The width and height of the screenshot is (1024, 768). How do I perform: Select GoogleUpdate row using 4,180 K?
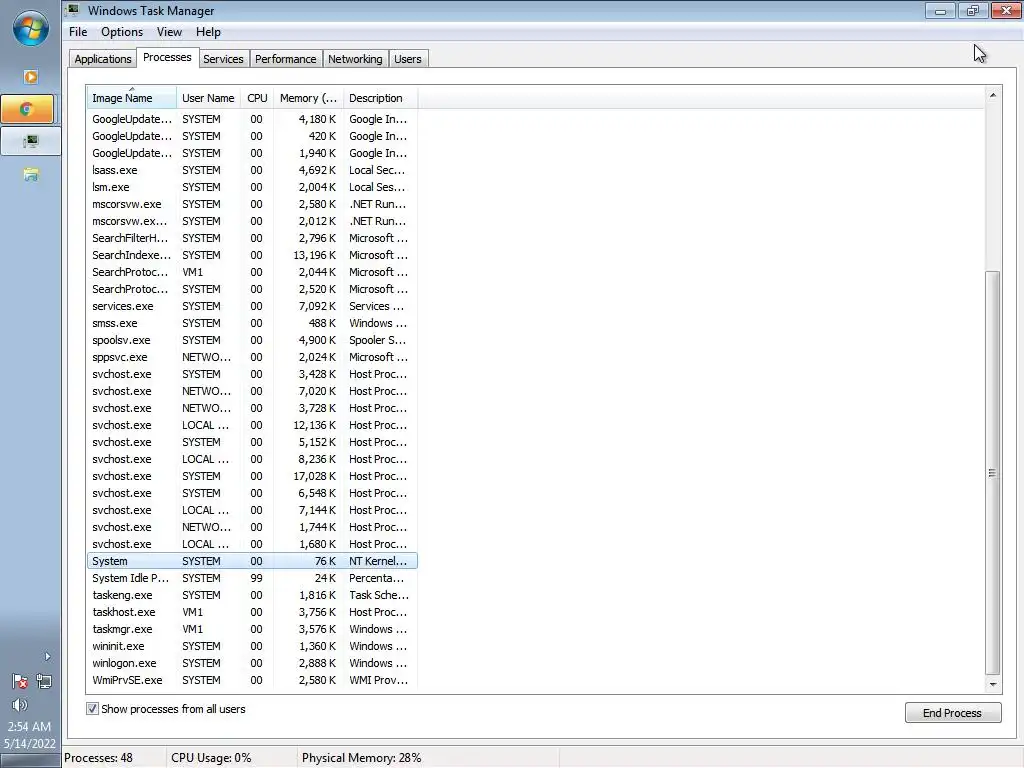252,119
